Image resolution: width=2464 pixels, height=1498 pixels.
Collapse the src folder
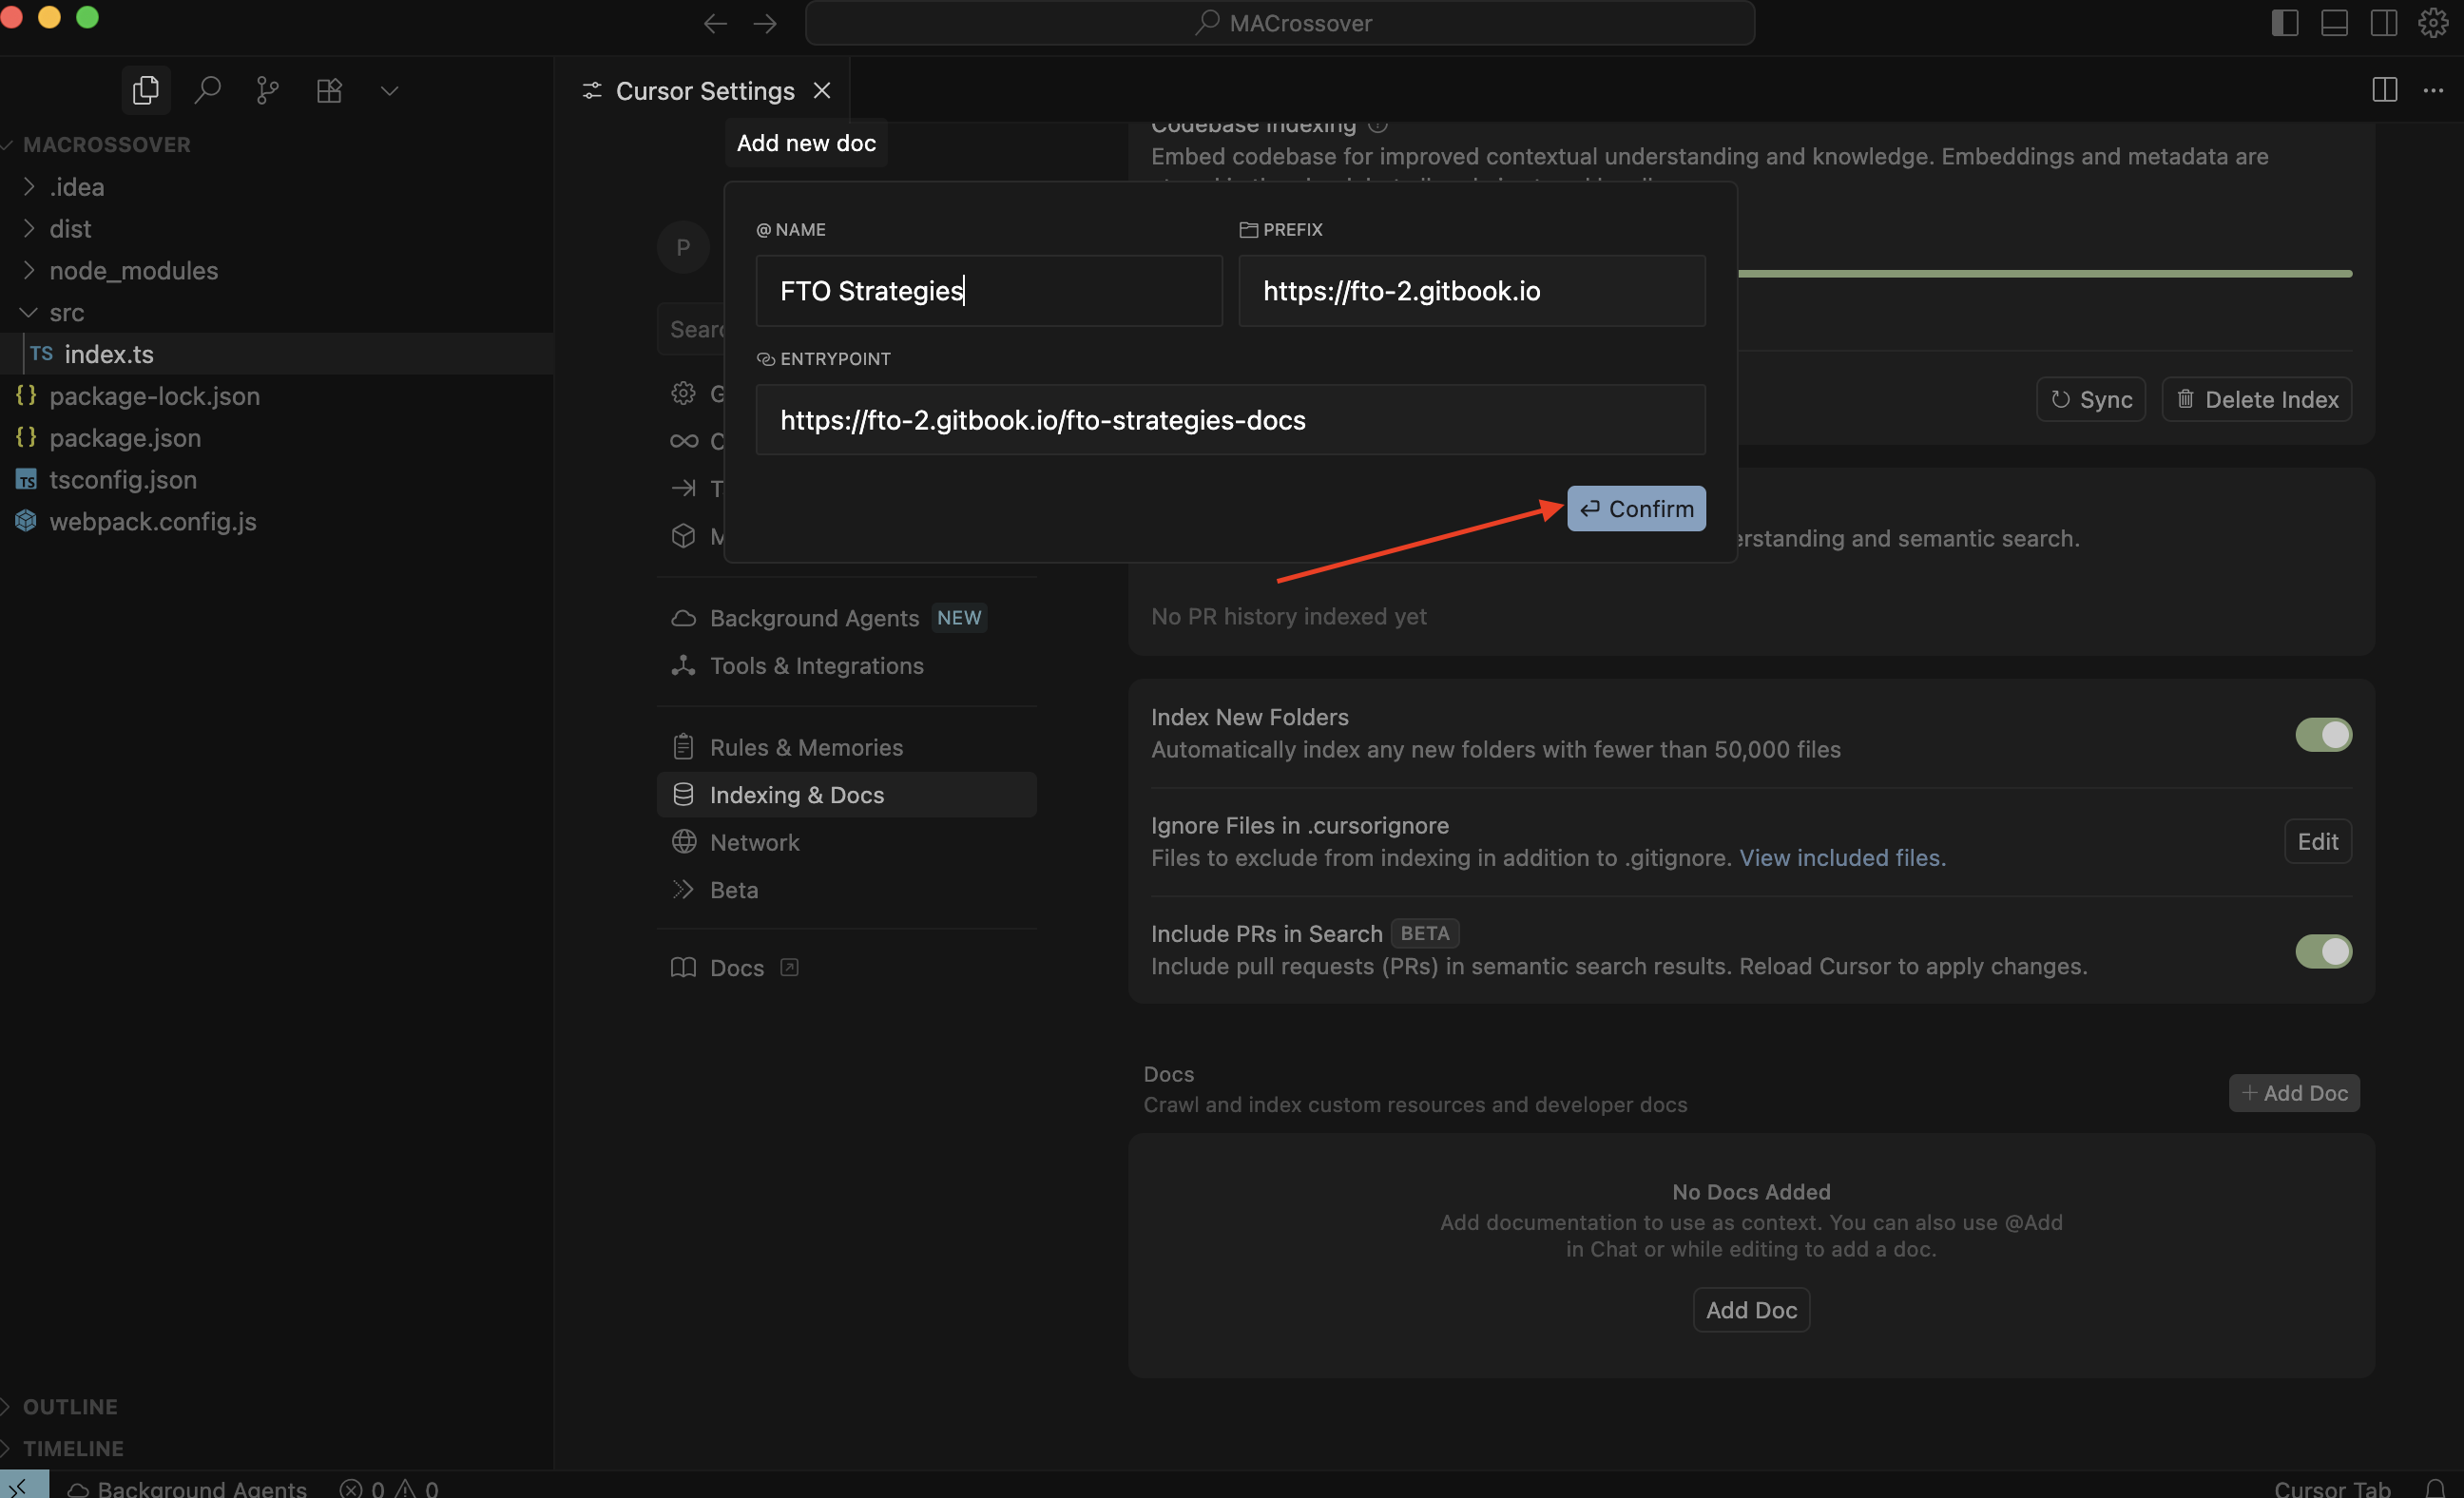(66, 312)
